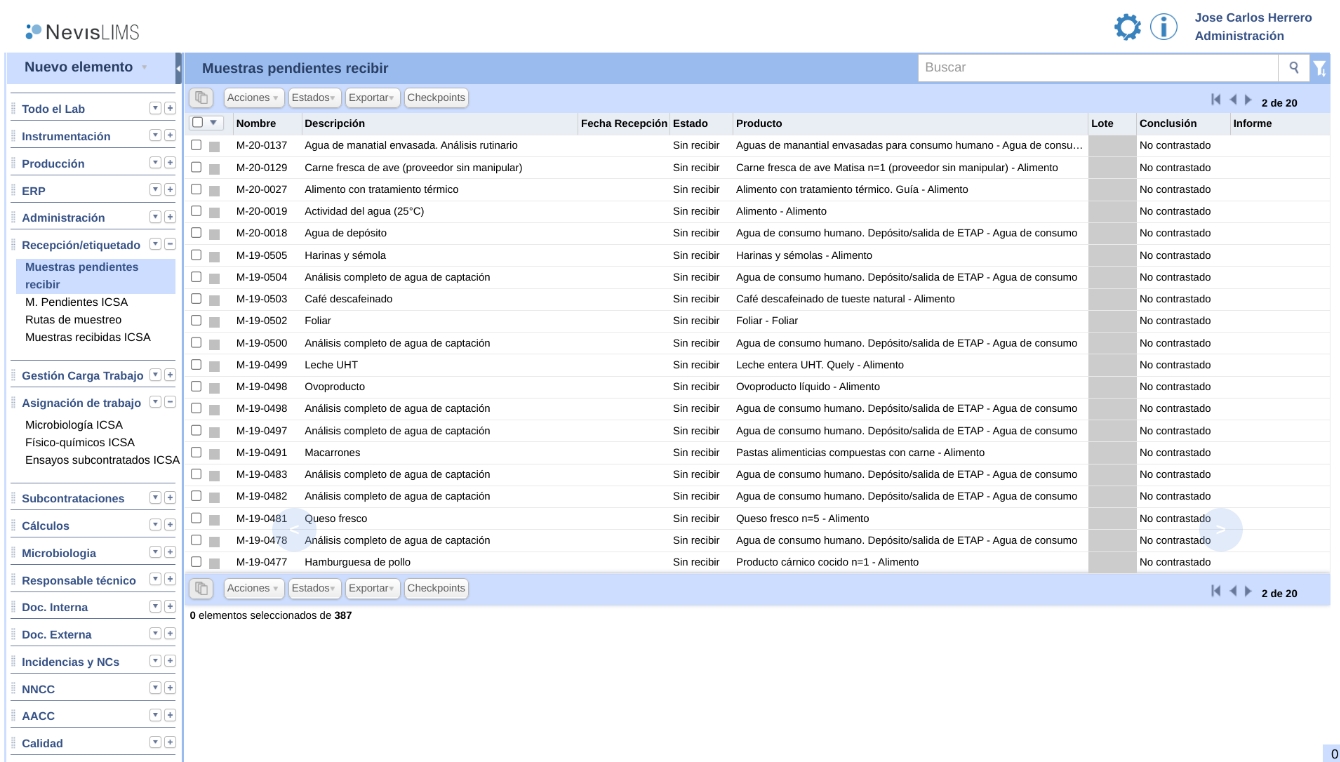This screenshot has width=1340, height=762.
Task: Click the top Checkpoints button
Action: click(437, 98)
